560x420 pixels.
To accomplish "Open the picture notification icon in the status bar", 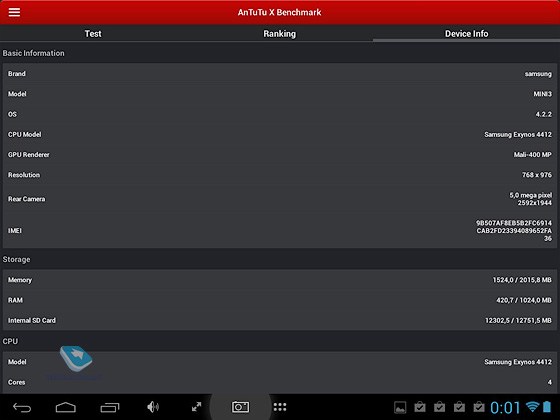I will [x=400, y=407].
